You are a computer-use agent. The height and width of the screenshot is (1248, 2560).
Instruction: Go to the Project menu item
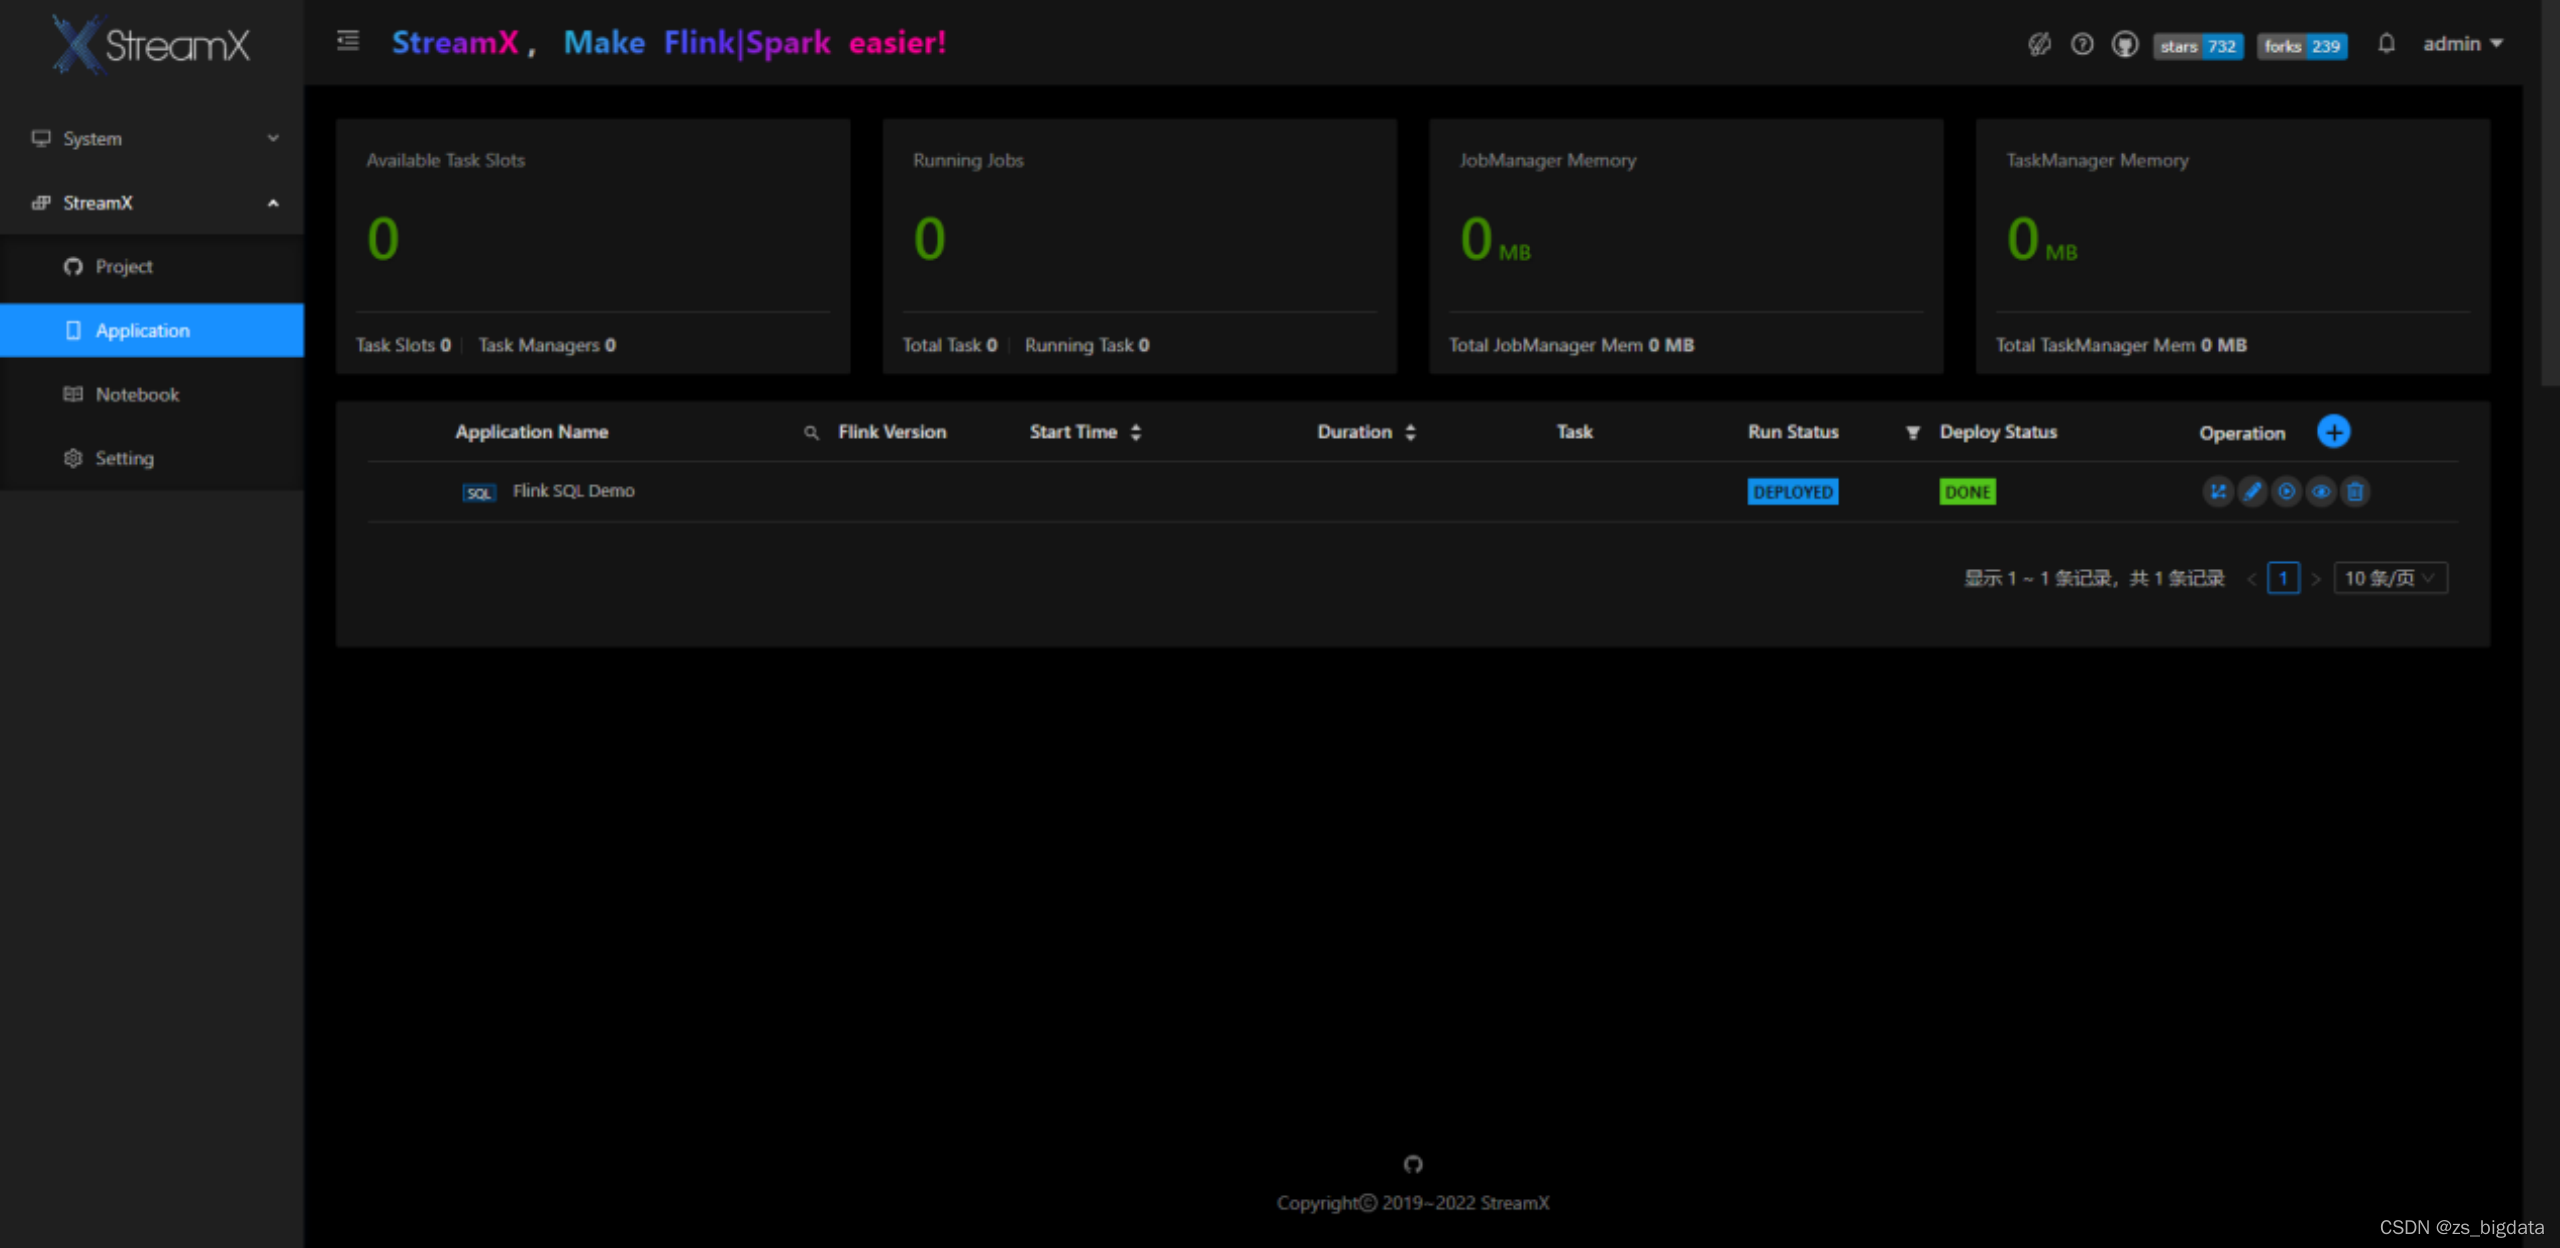click(124, 267)
